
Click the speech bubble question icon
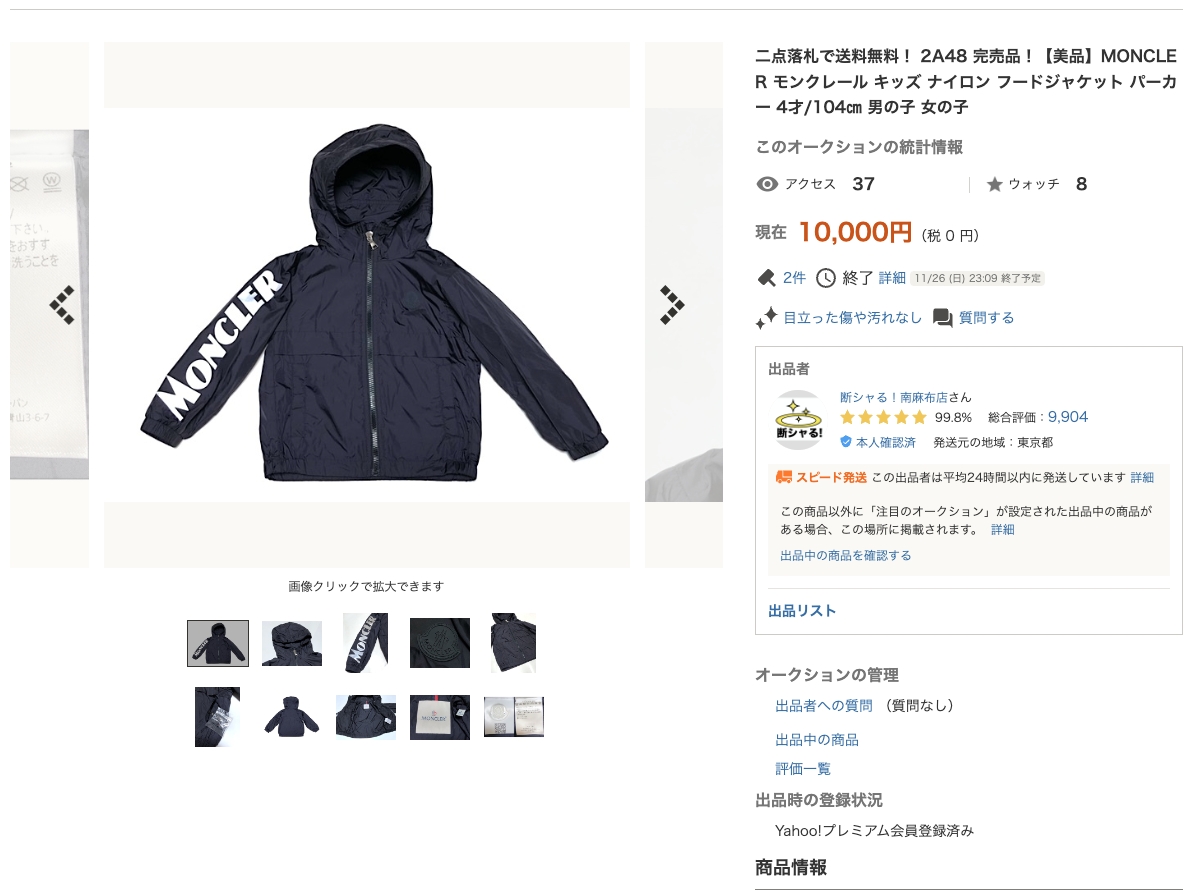coord(943,318)
